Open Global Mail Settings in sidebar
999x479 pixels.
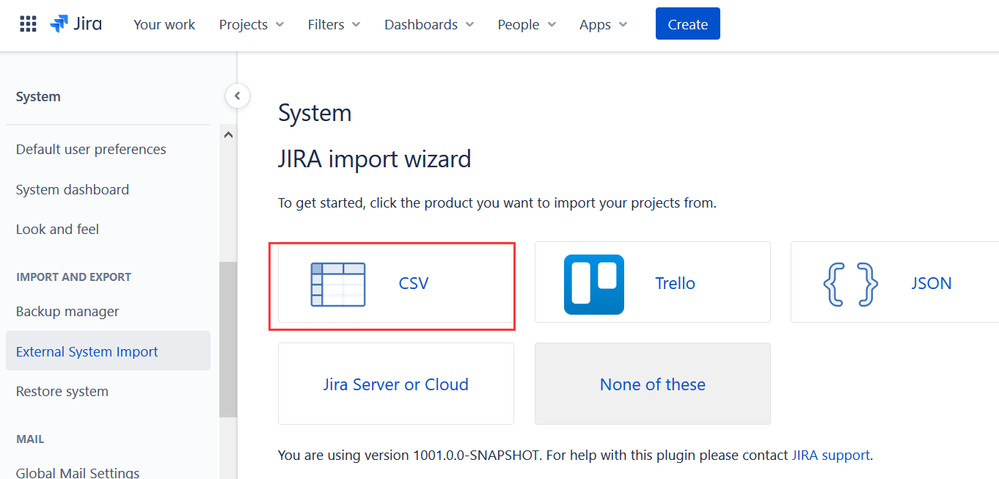click(78, 472)
